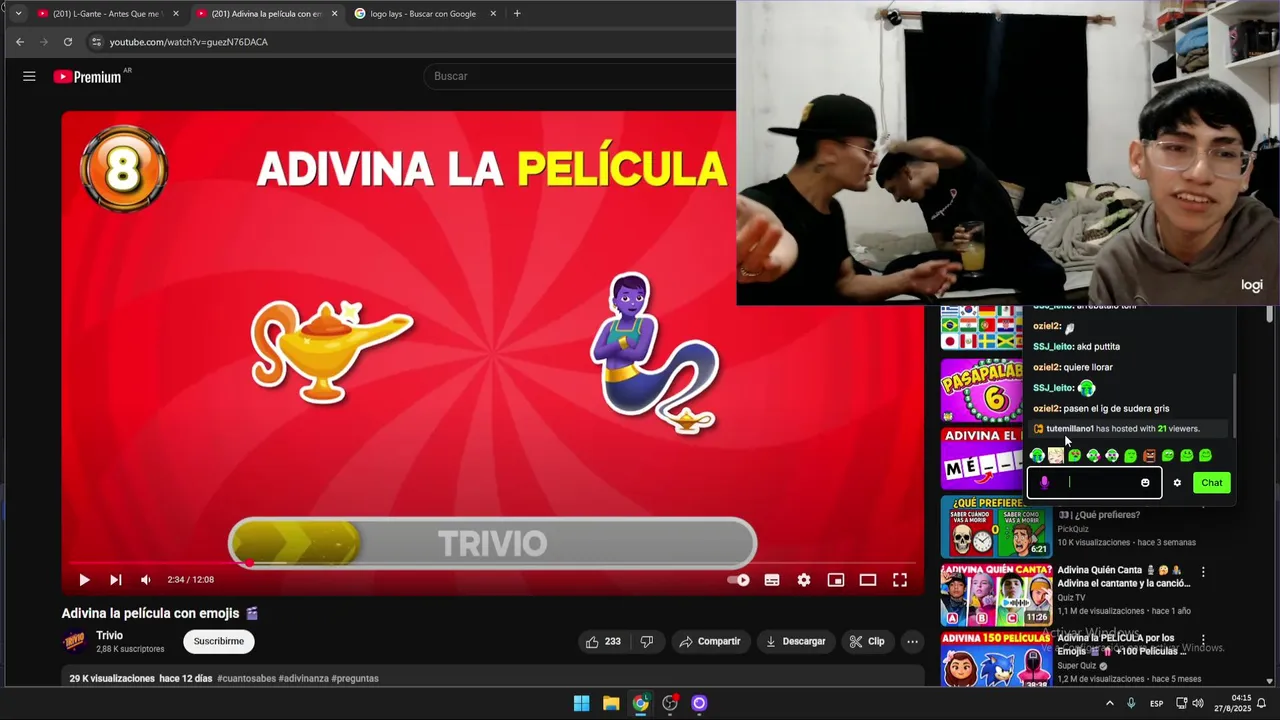Open the notifications bell in taskbar
The height and width of the screenshot is (720, 1280).
point(1262,703)
